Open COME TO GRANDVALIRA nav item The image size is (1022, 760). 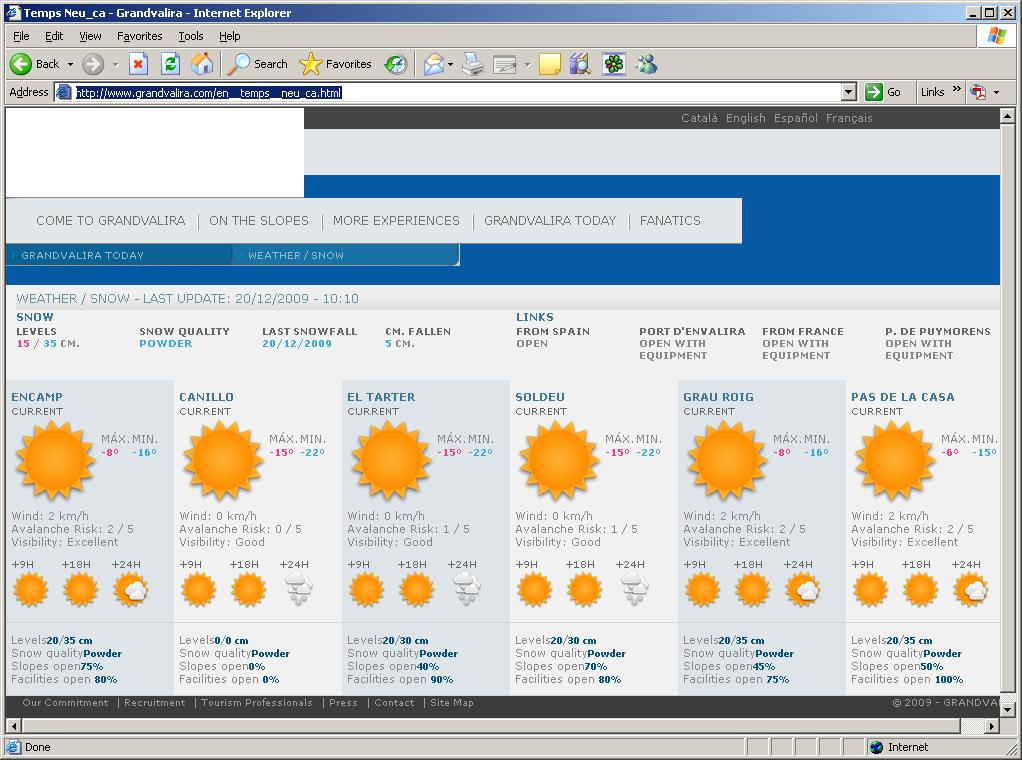pyautogui.click(x=111, y=220)
